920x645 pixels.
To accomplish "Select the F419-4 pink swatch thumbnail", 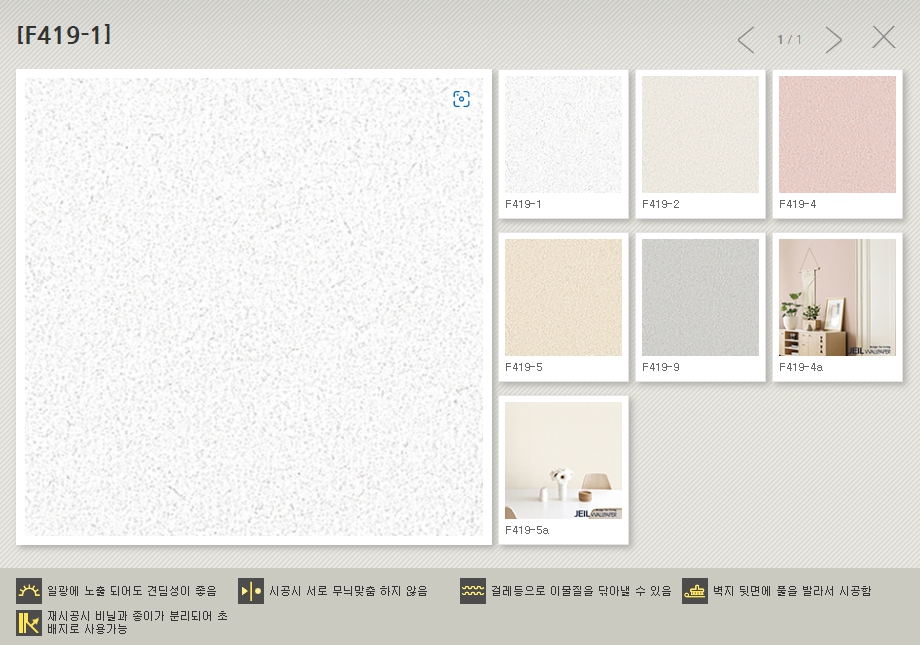I will (x=837, y=135).
